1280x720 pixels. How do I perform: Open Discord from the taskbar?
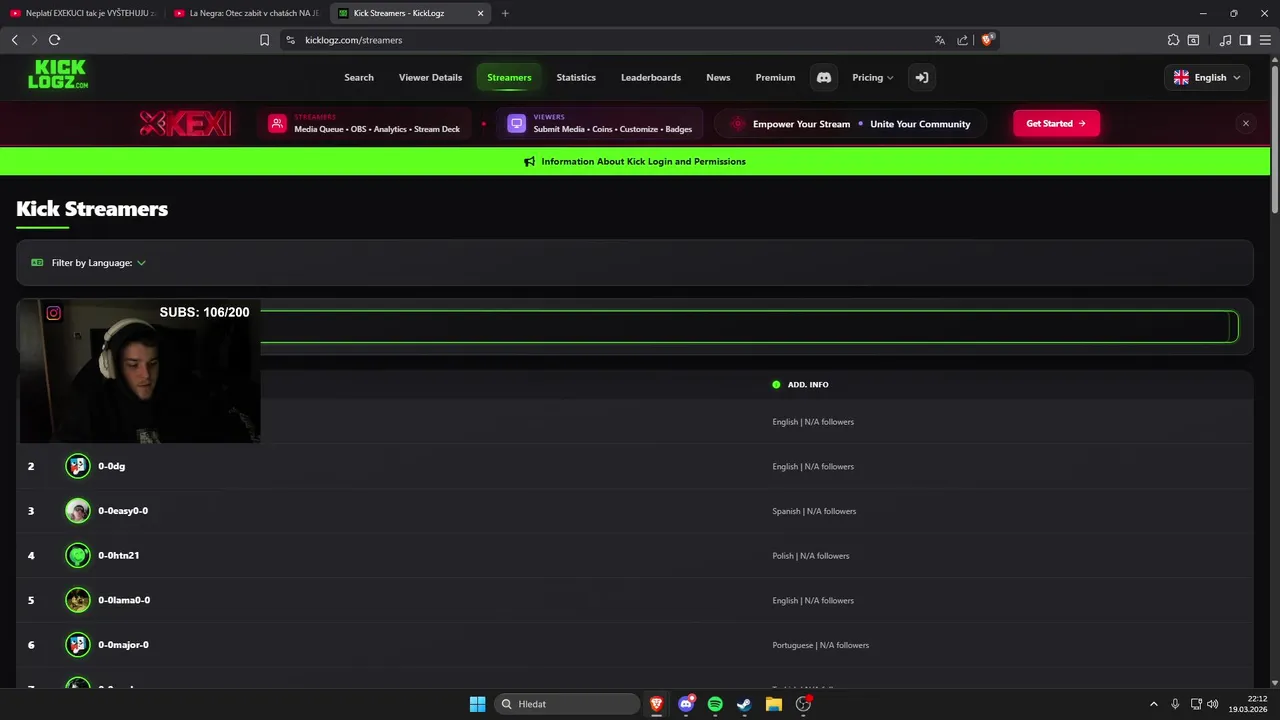pyautogui.click(x=686, y=704)
